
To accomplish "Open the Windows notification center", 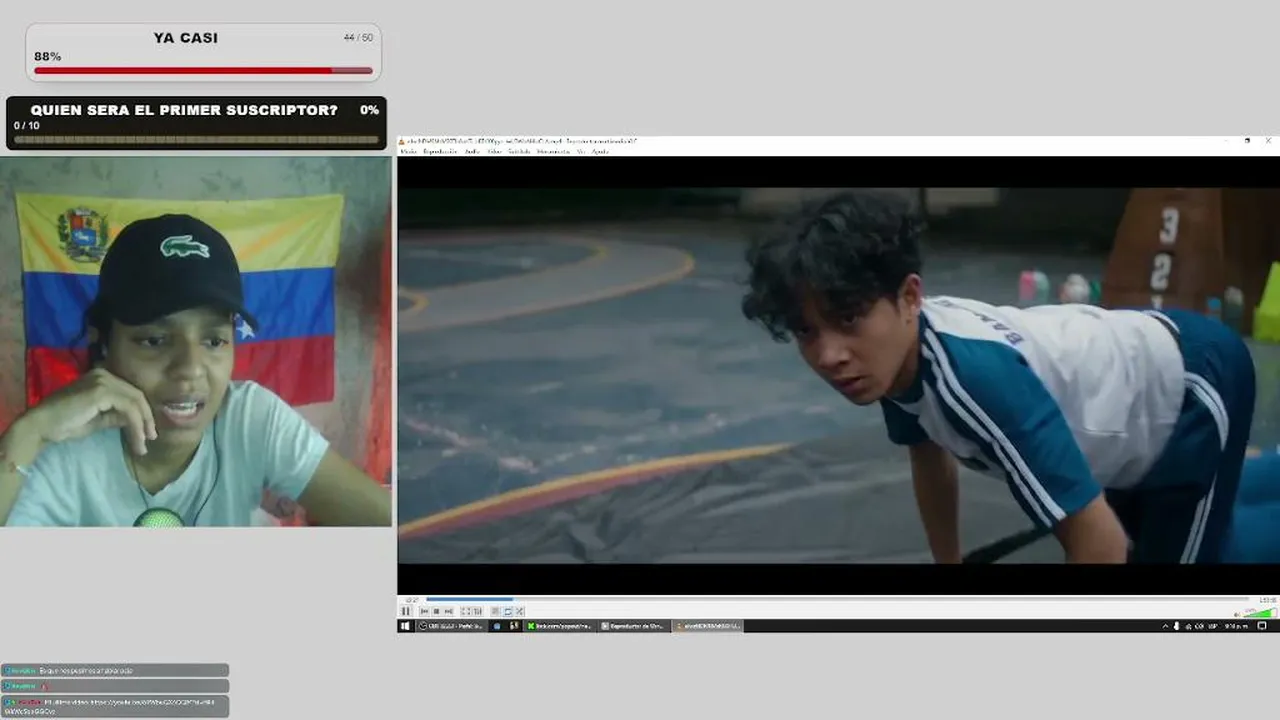I will (1262, 626).
